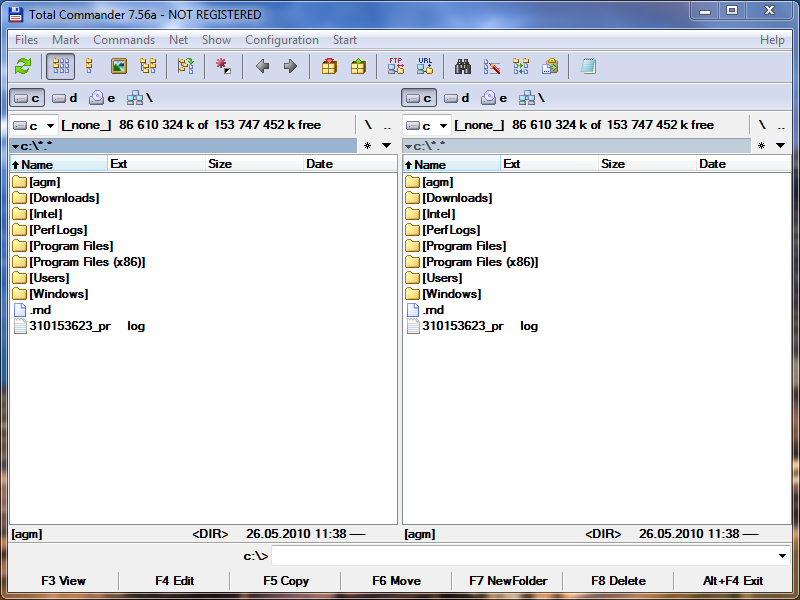This screenshot has width=800, height=600.
Task: Click the F3 View button
Action: [63, 581]
